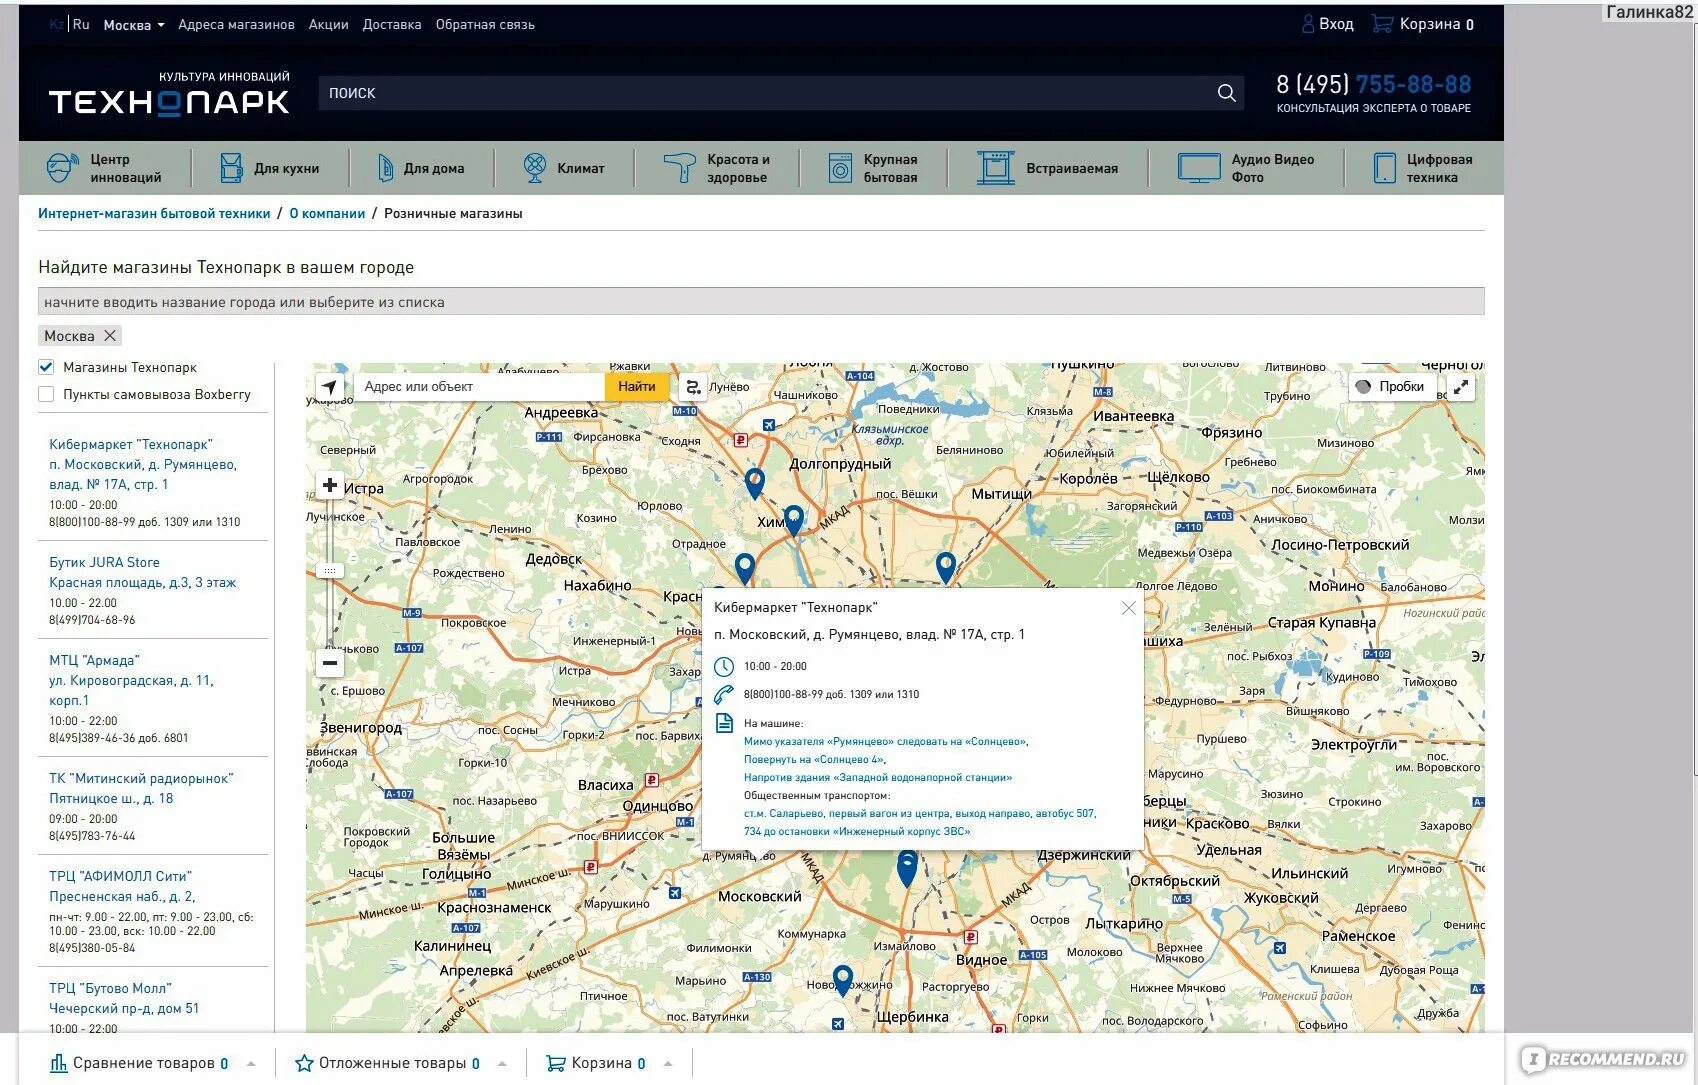The width and height of the screenshot is (1698, 1085).
Task: Click the Центр инноваций category icon
Action: tap(62, 167)
